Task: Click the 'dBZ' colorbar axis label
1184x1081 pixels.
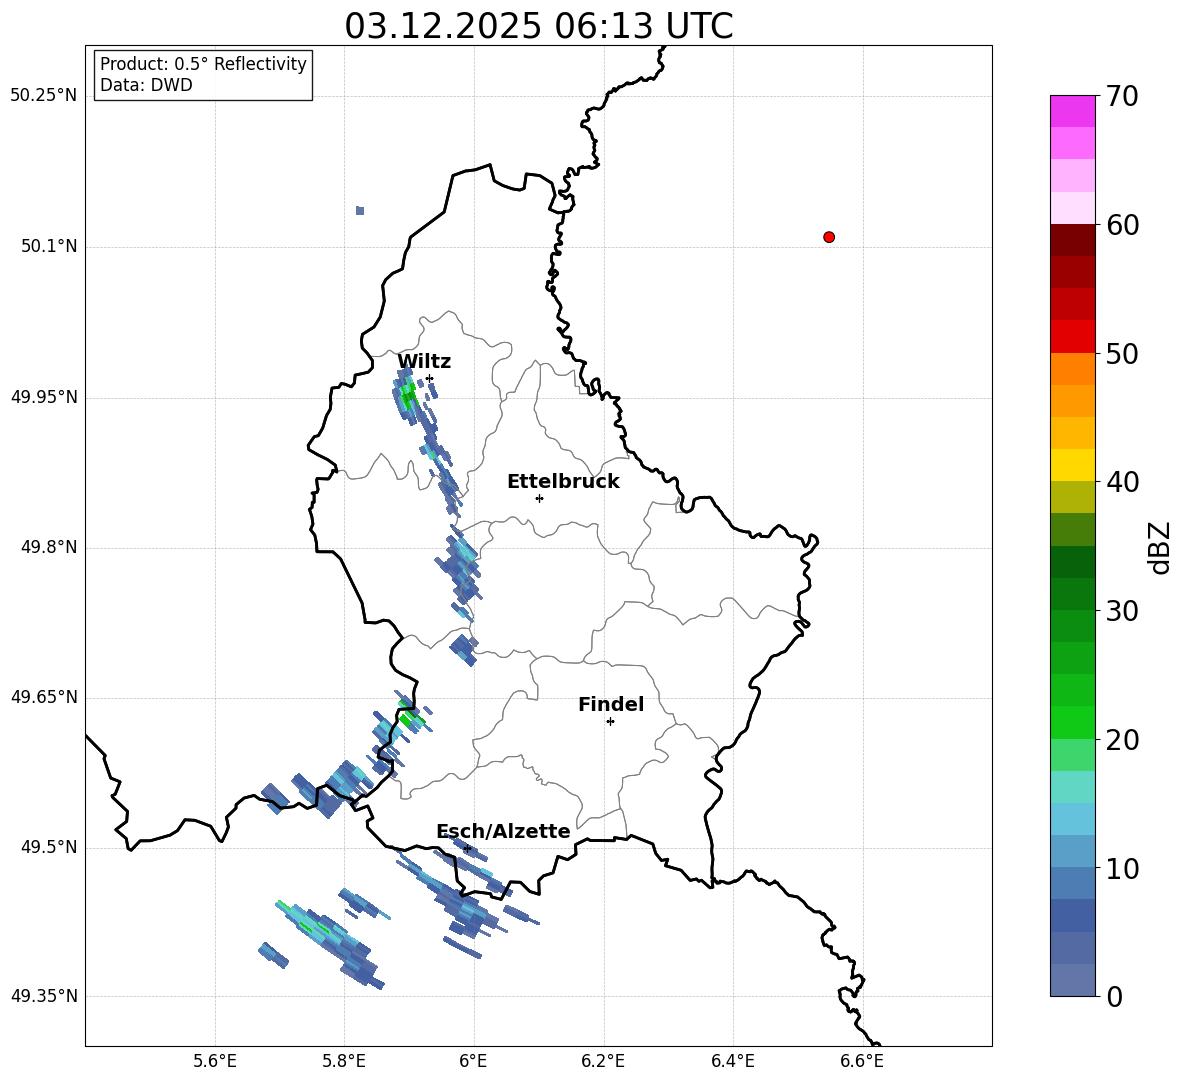Action: [1161, 547]
